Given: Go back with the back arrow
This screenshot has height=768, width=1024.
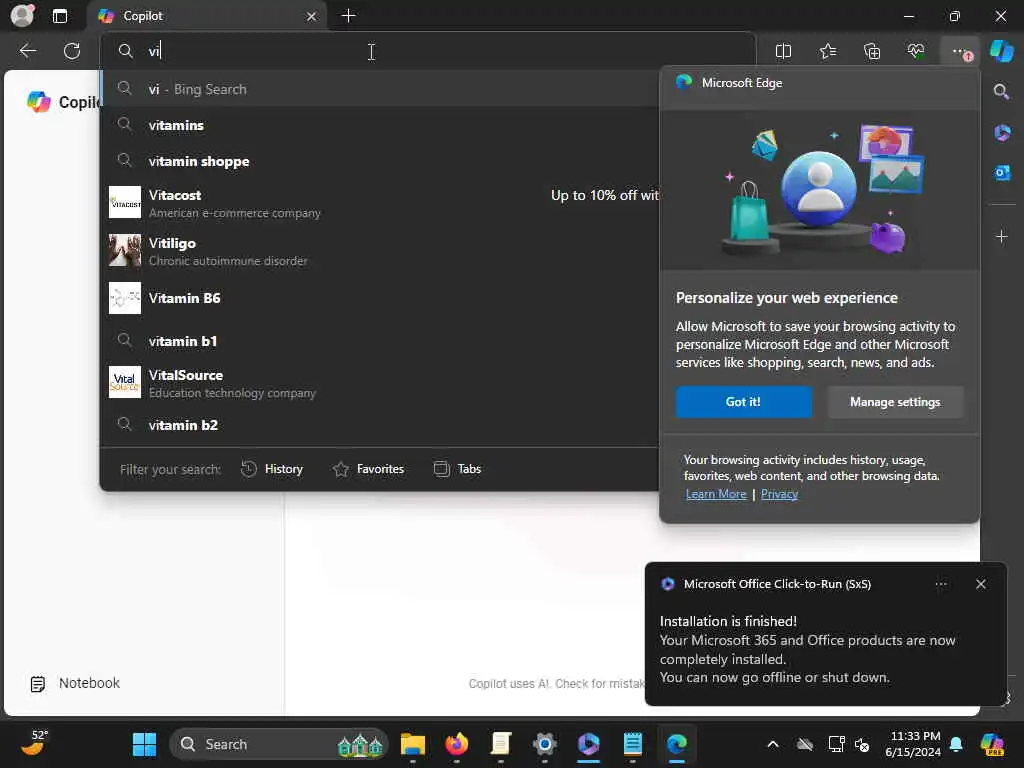Looking at the screenshot, I should click(27, 51).
